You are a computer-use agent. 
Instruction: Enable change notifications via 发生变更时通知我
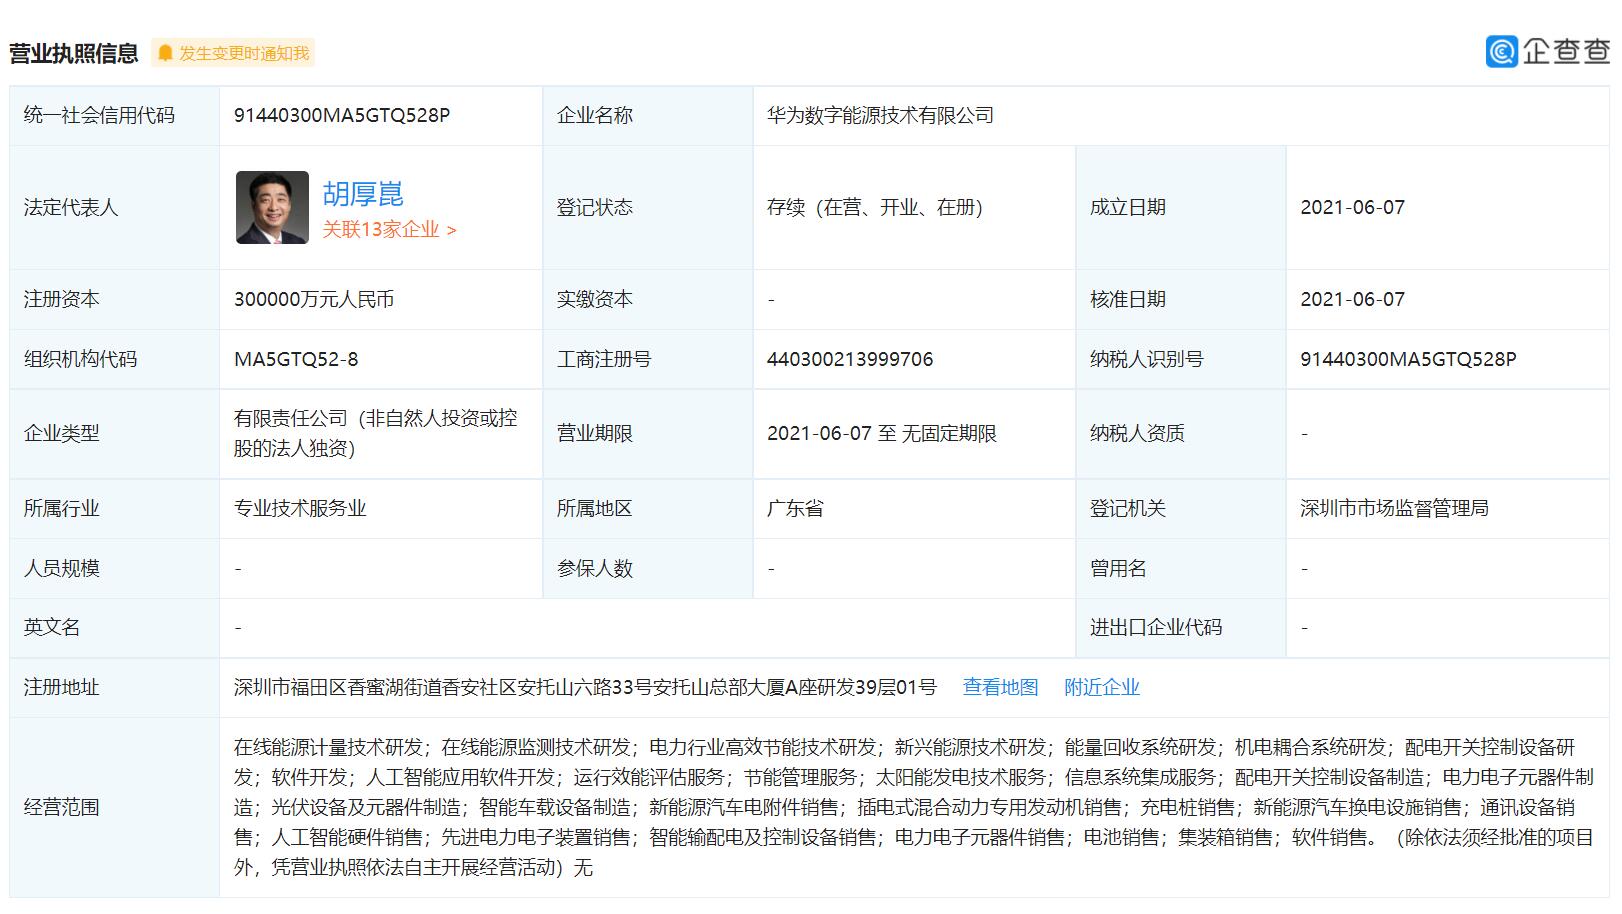click(242, 52)
